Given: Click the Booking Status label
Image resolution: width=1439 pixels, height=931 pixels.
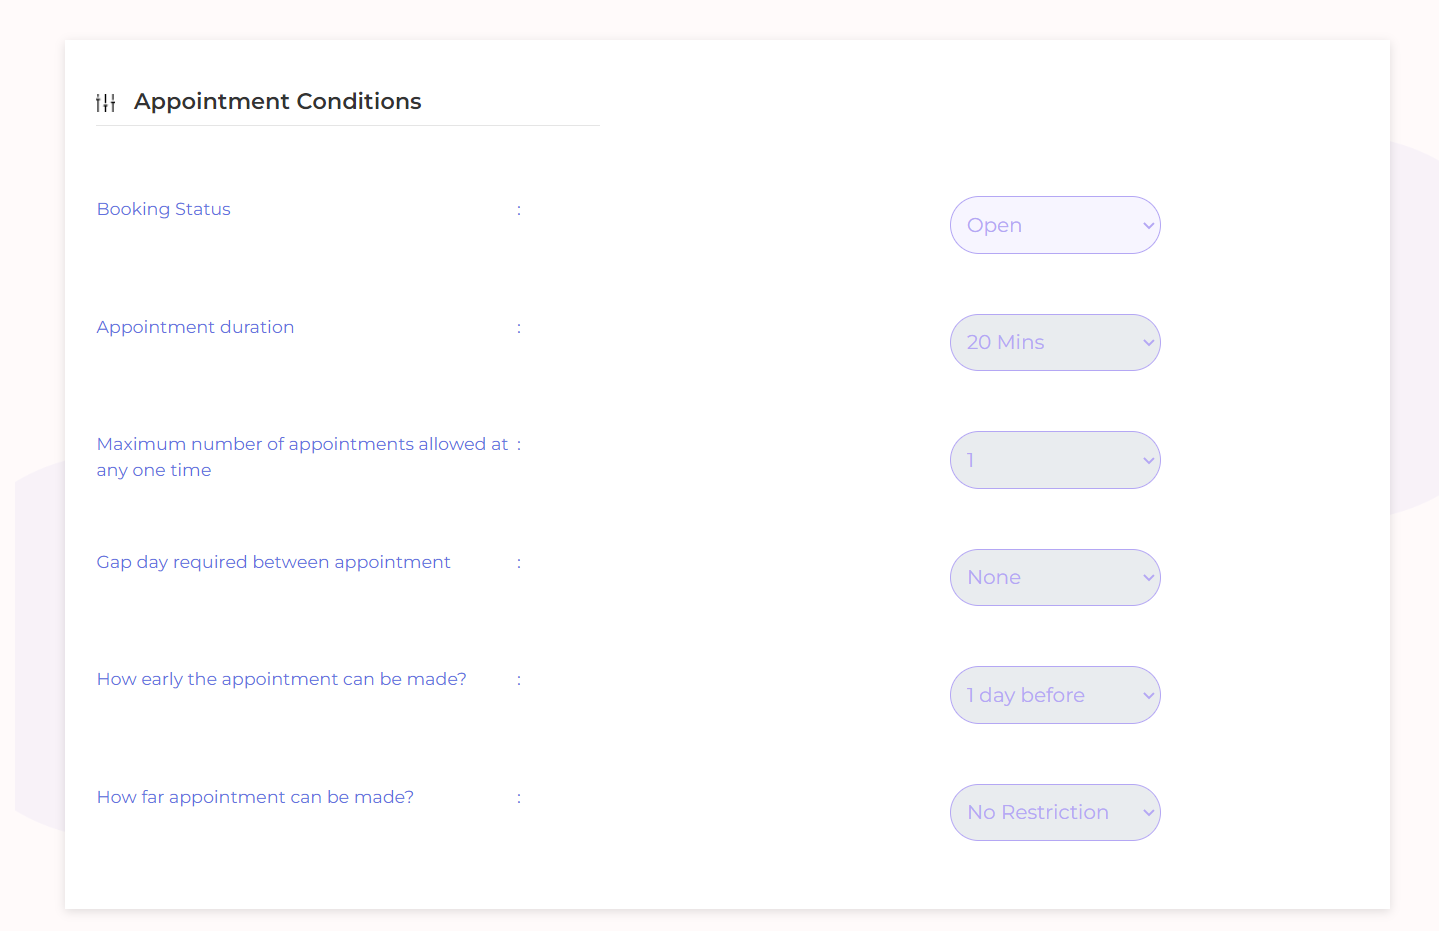Looking at the screenshot, I should [x=164, y=209].
